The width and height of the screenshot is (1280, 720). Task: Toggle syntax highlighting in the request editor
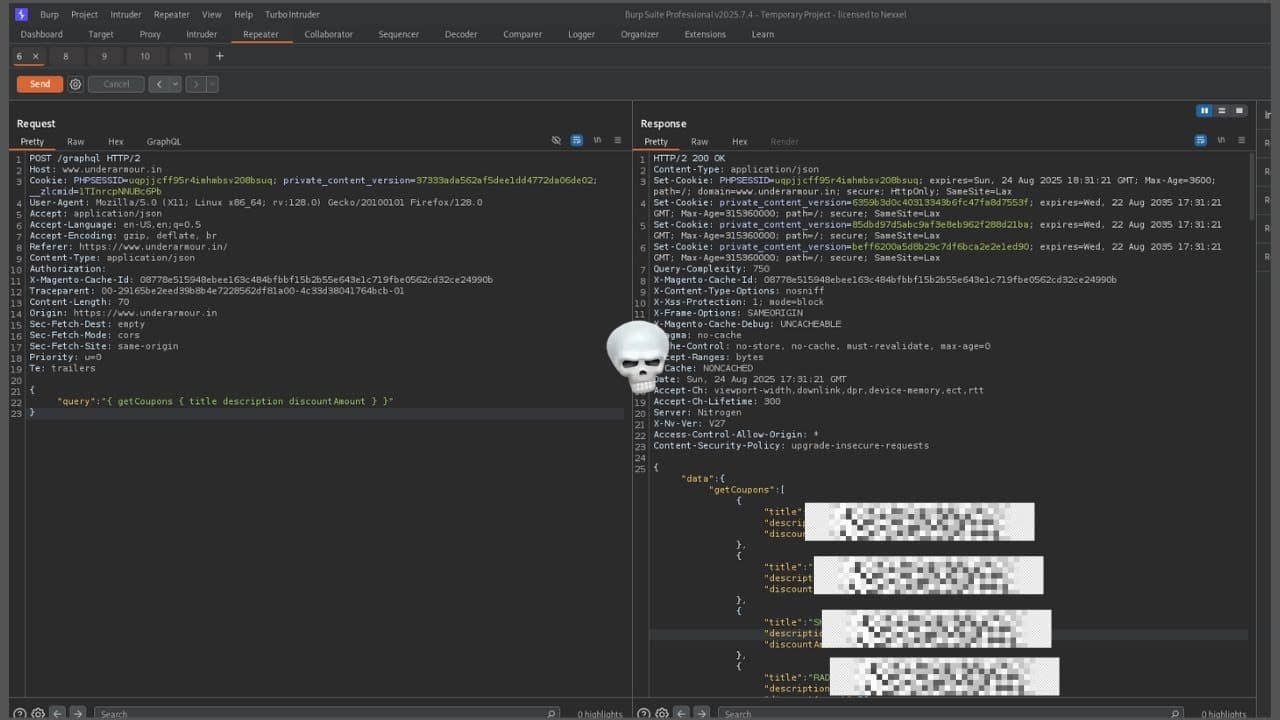576,140
